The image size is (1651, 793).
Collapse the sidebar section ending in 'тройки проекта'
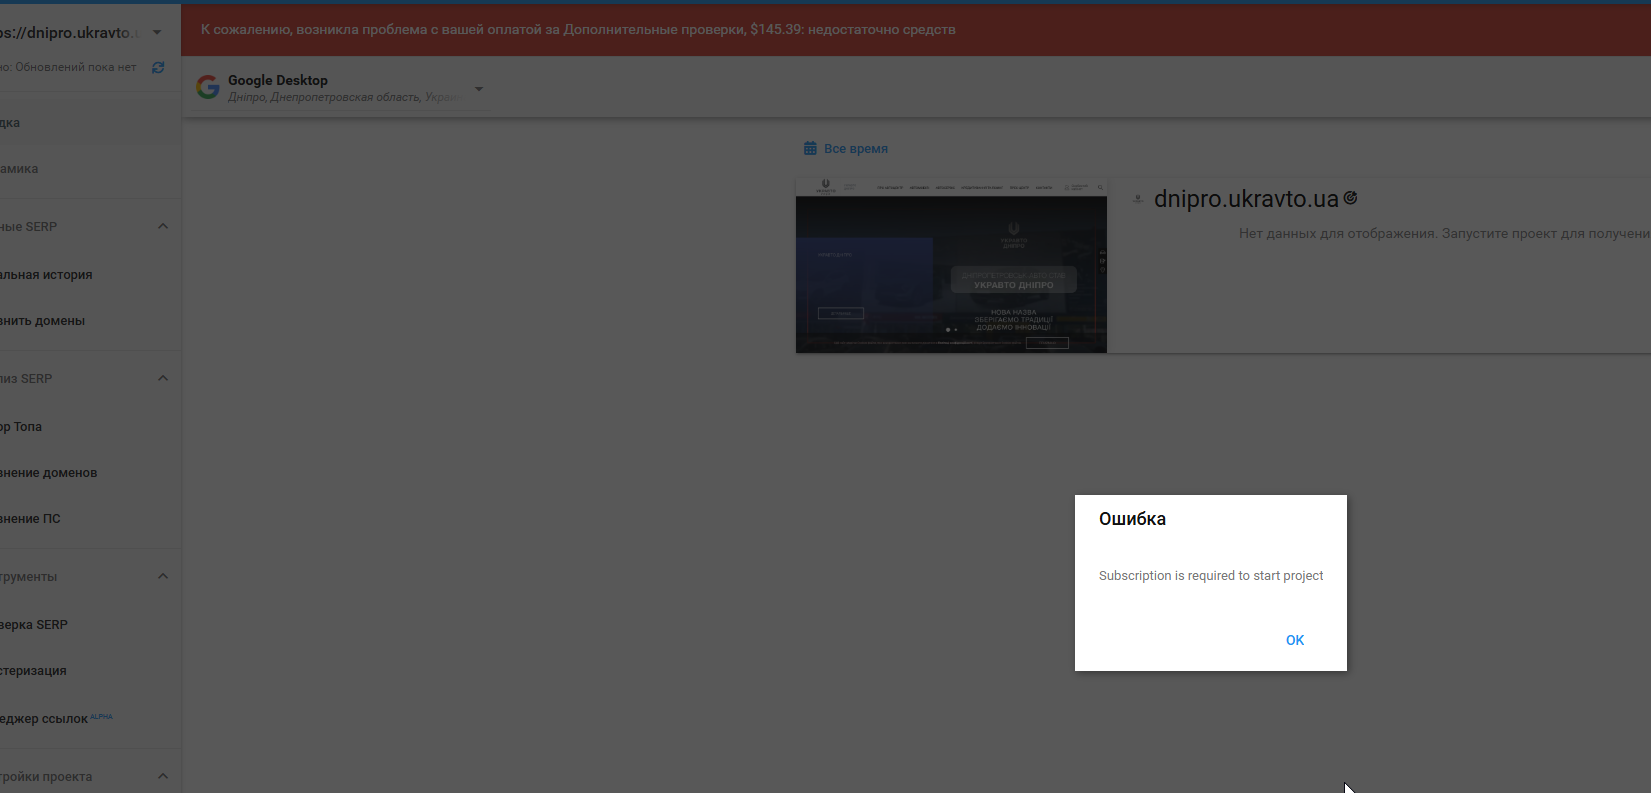click(163, 776)
